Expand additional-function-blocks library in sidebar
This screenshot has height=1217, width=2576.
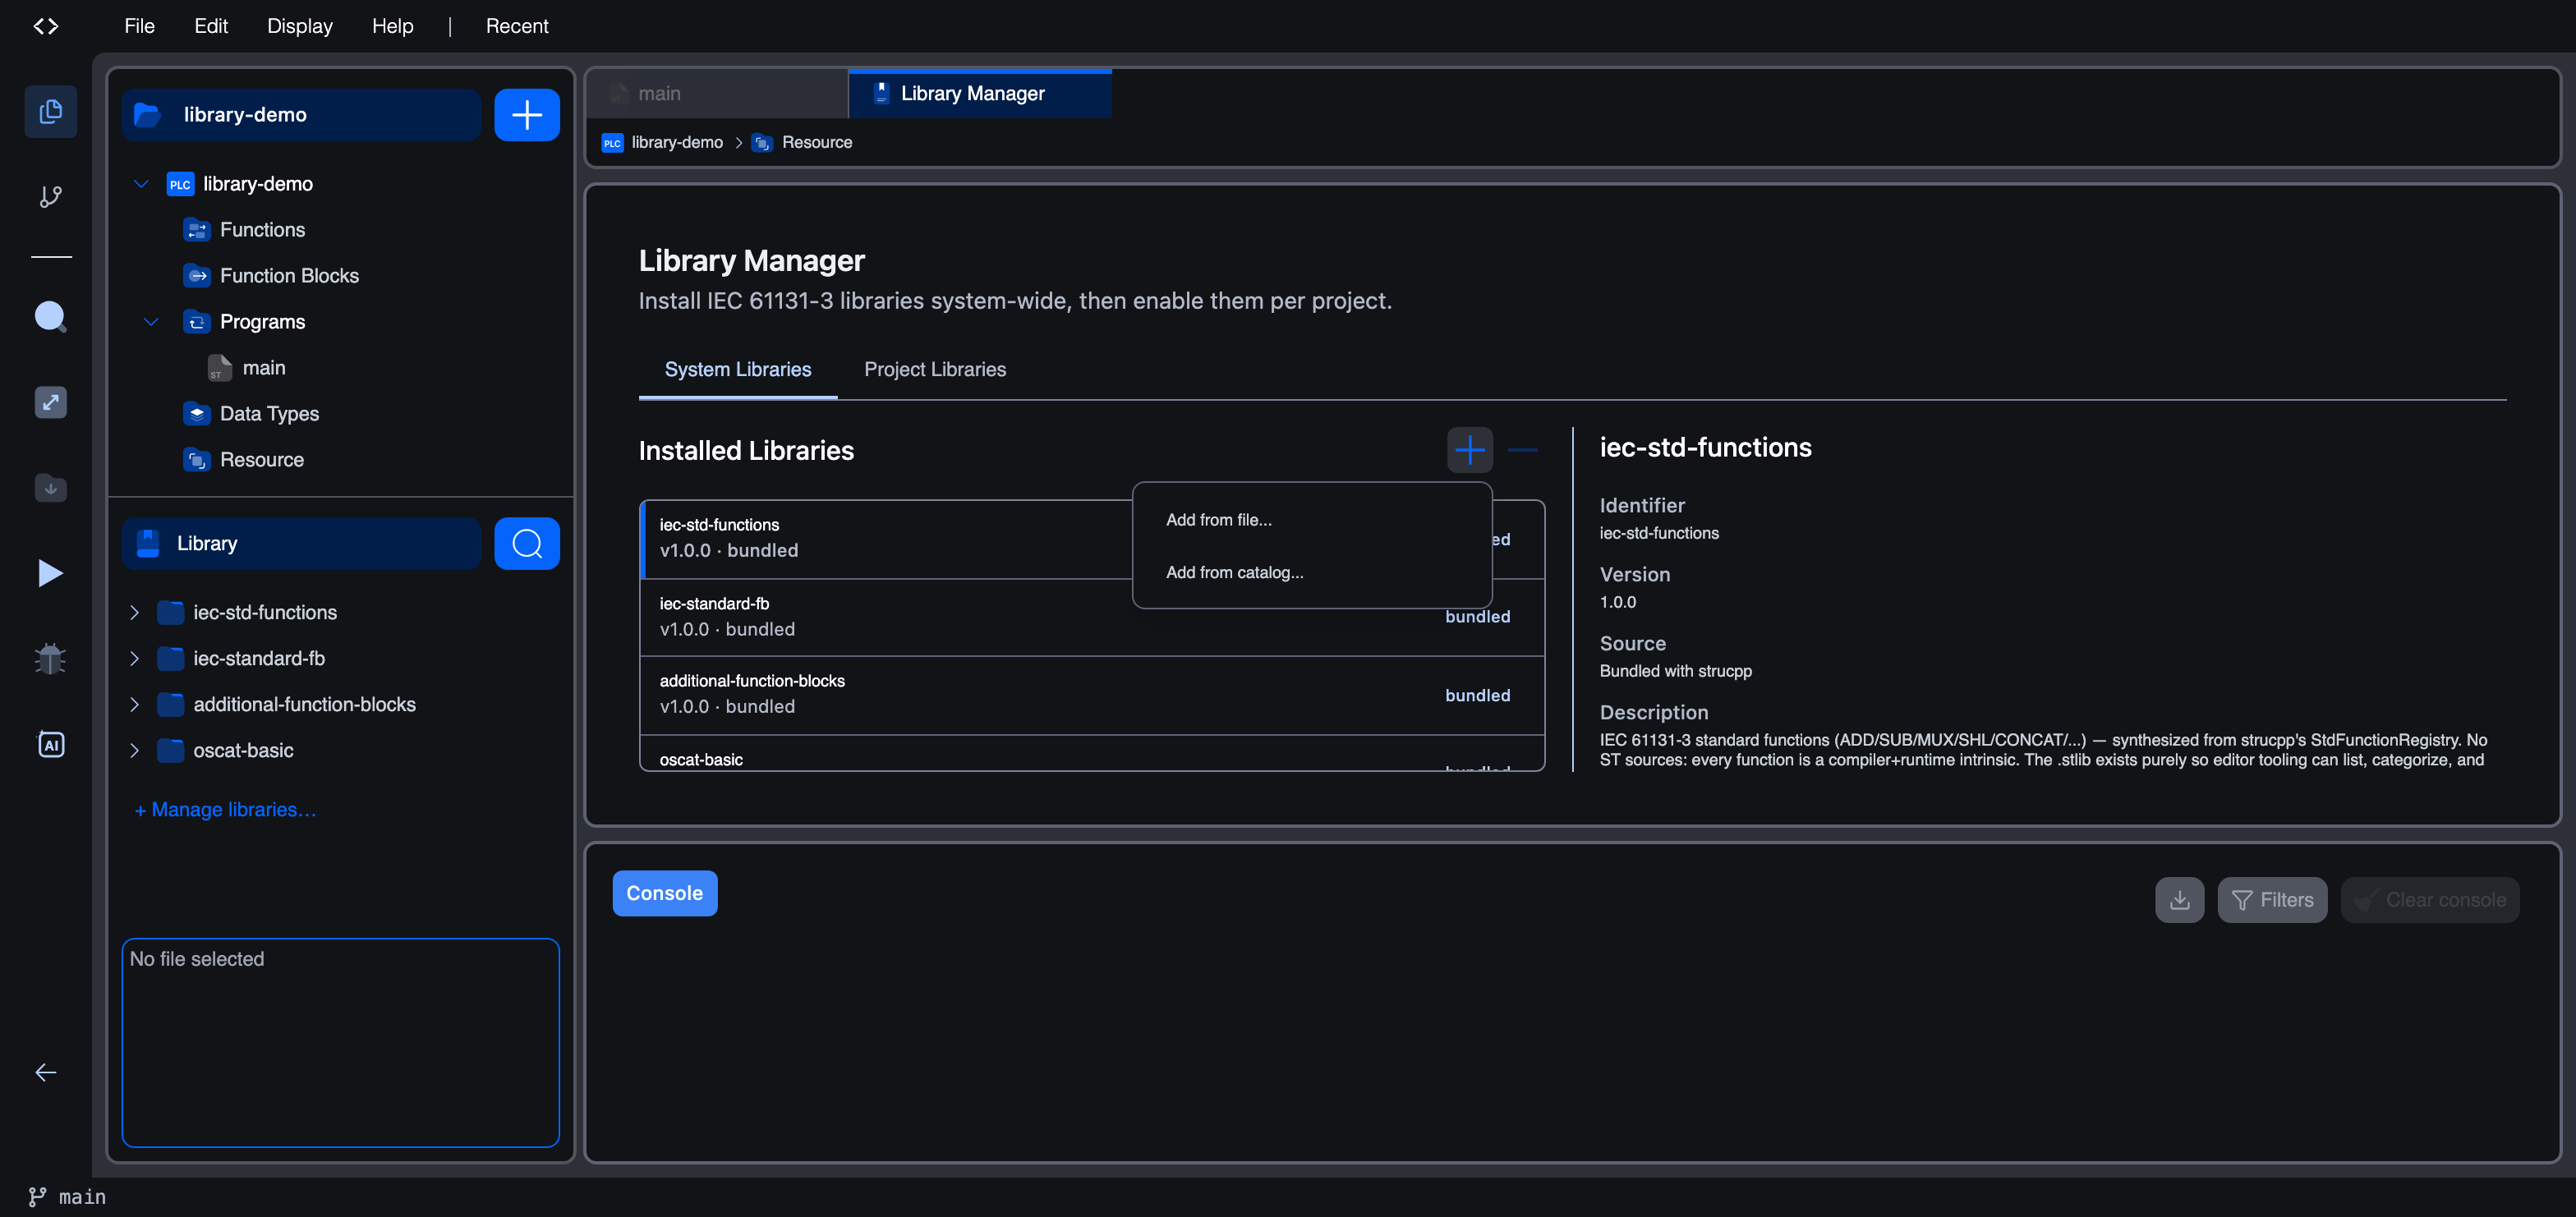click(x=134, y=704)
